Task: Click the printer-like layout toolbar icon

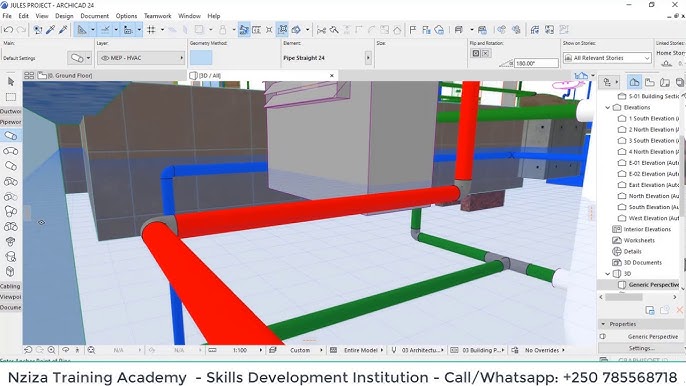Action: pyautogui.click(x=458, y=30)
